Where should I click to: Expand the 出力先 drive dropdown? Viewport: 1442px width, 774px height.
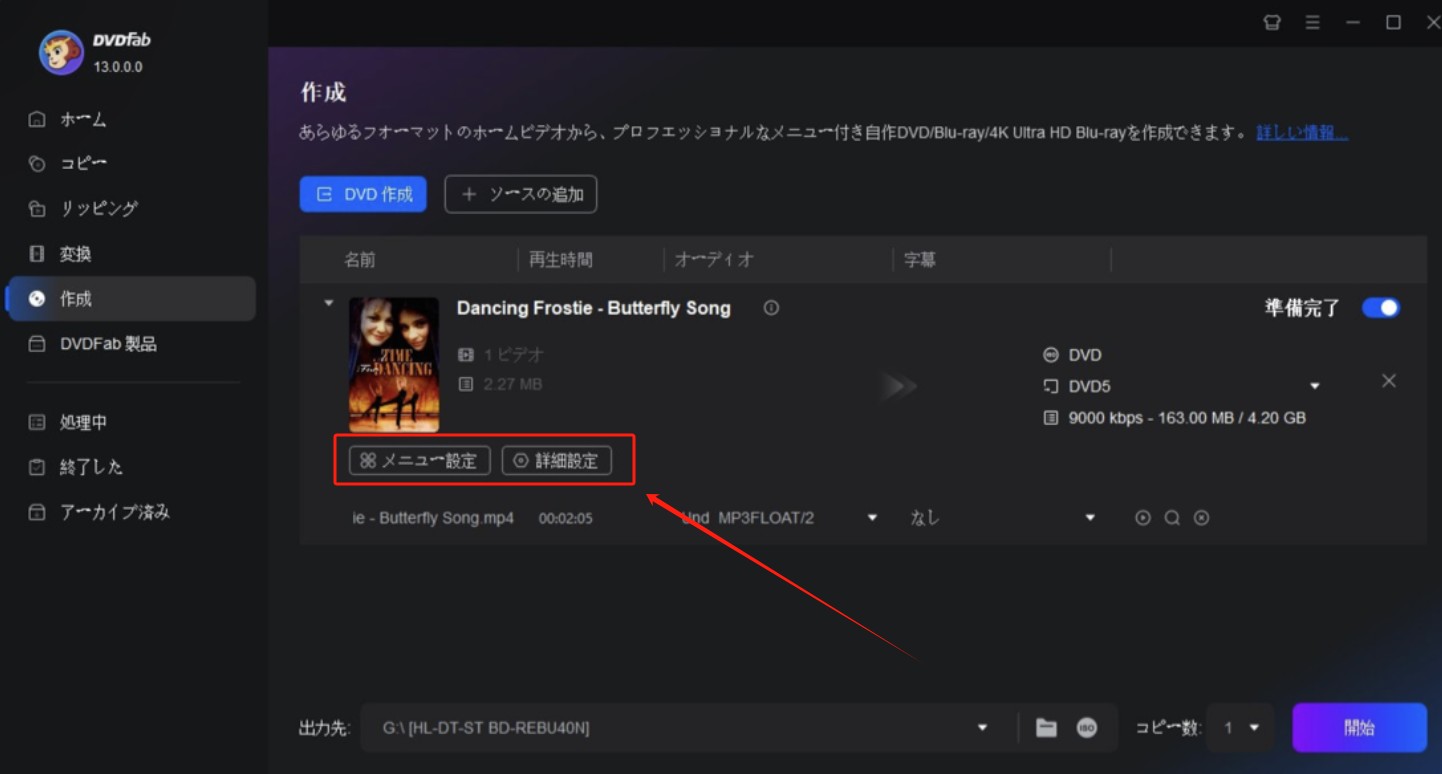(x=982, y=728)
